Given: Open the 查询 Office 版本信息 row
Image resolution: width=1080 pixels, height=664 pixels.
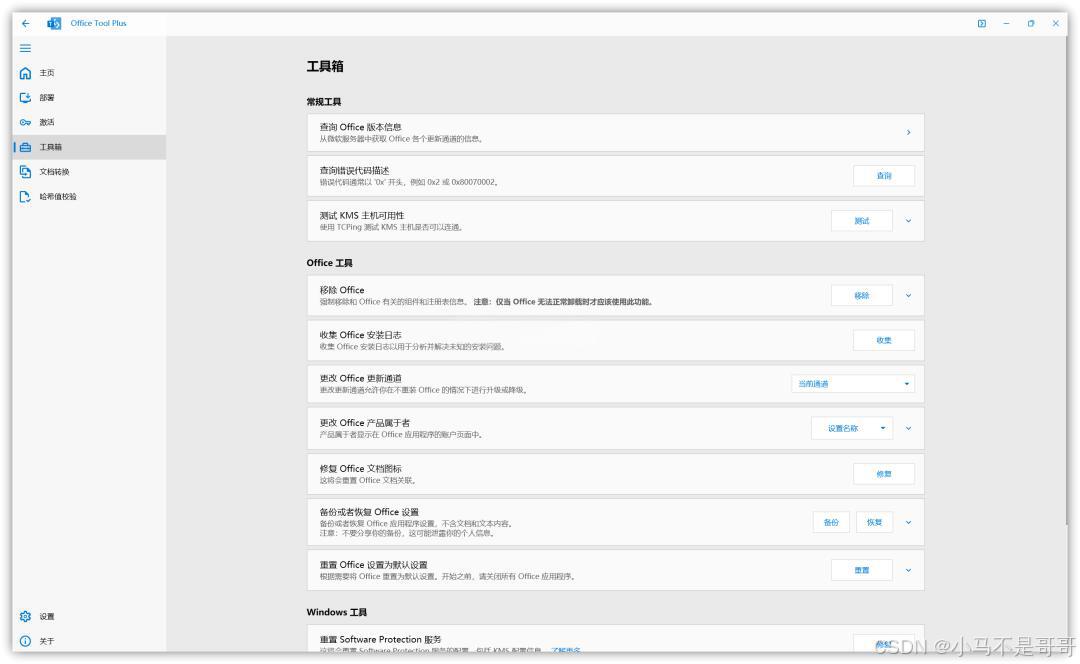Looking at the screenshot, I should point(615,132).
